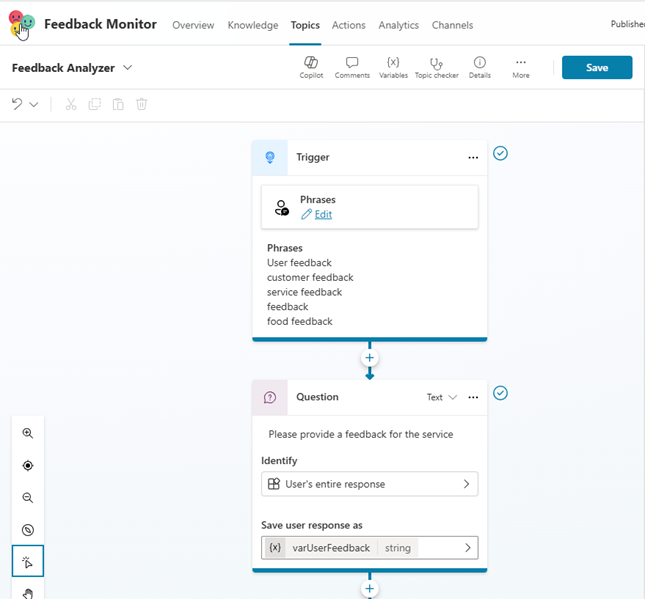Open the Text type dropdown on Question node
The image size is (645, 599).
coord(441,397)
